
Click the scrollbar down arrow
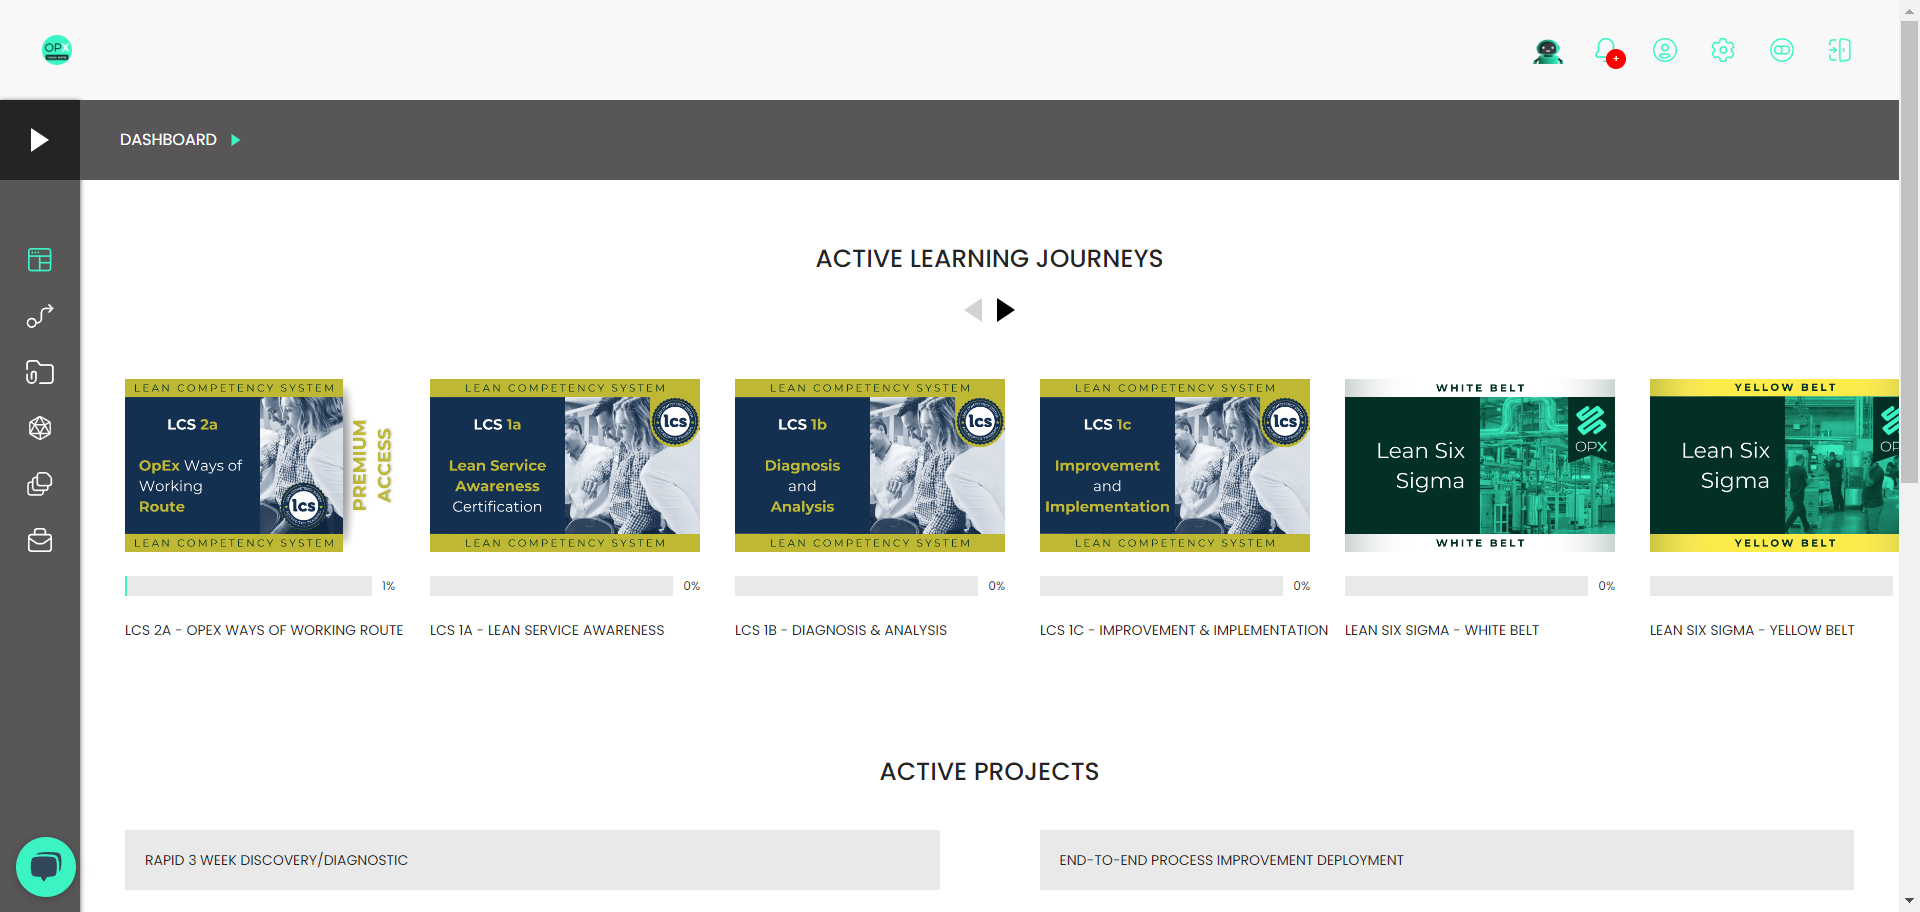tap(1909, 901)
